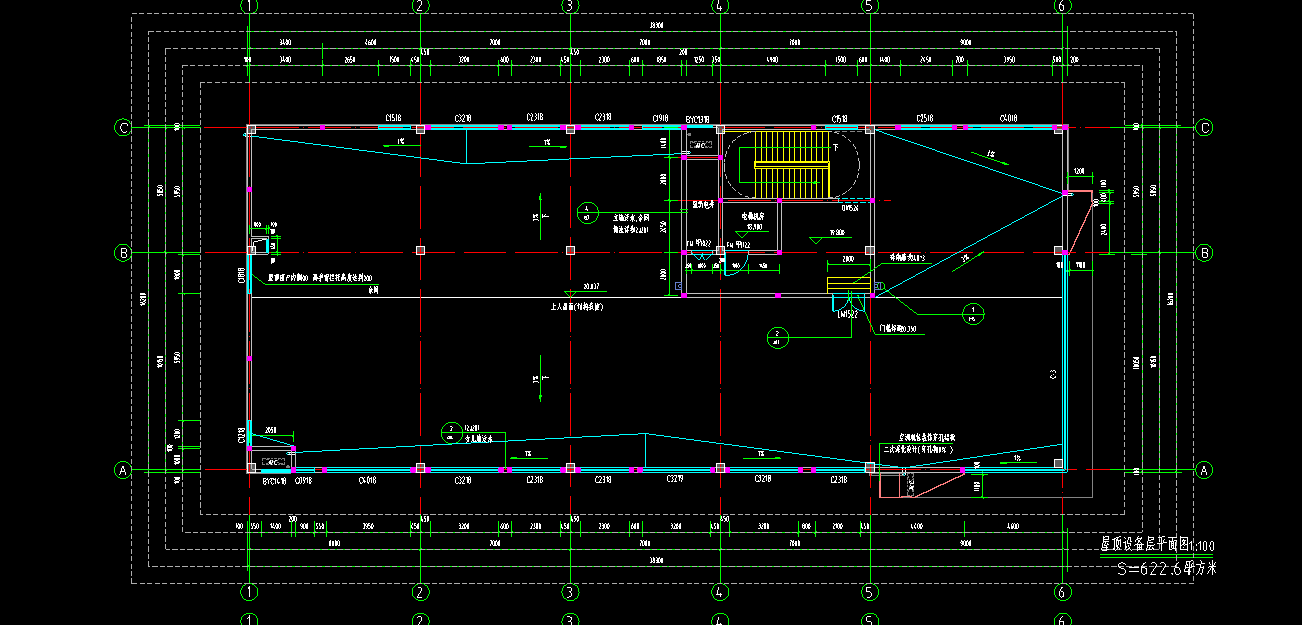
Task: Select the LM1522 door label
Action: click(848, 314)
